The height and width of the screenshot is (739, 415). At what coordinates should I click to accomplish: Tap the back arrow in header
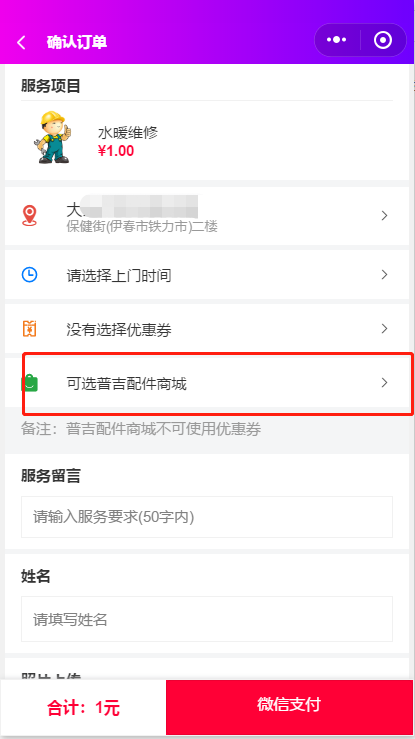click(21, 42)
